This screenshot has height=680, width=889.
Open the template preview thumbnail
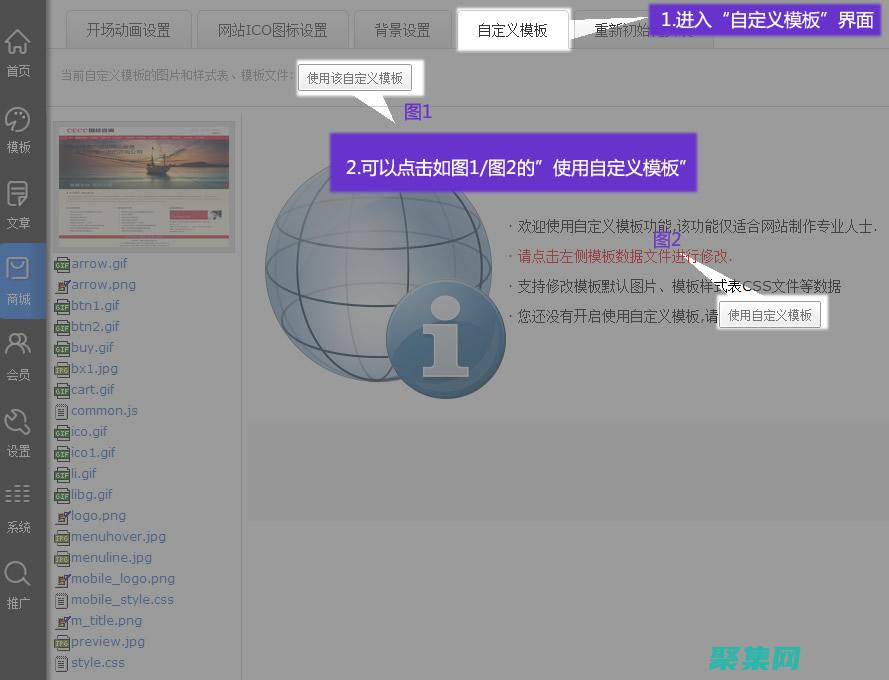coord(144,187)
